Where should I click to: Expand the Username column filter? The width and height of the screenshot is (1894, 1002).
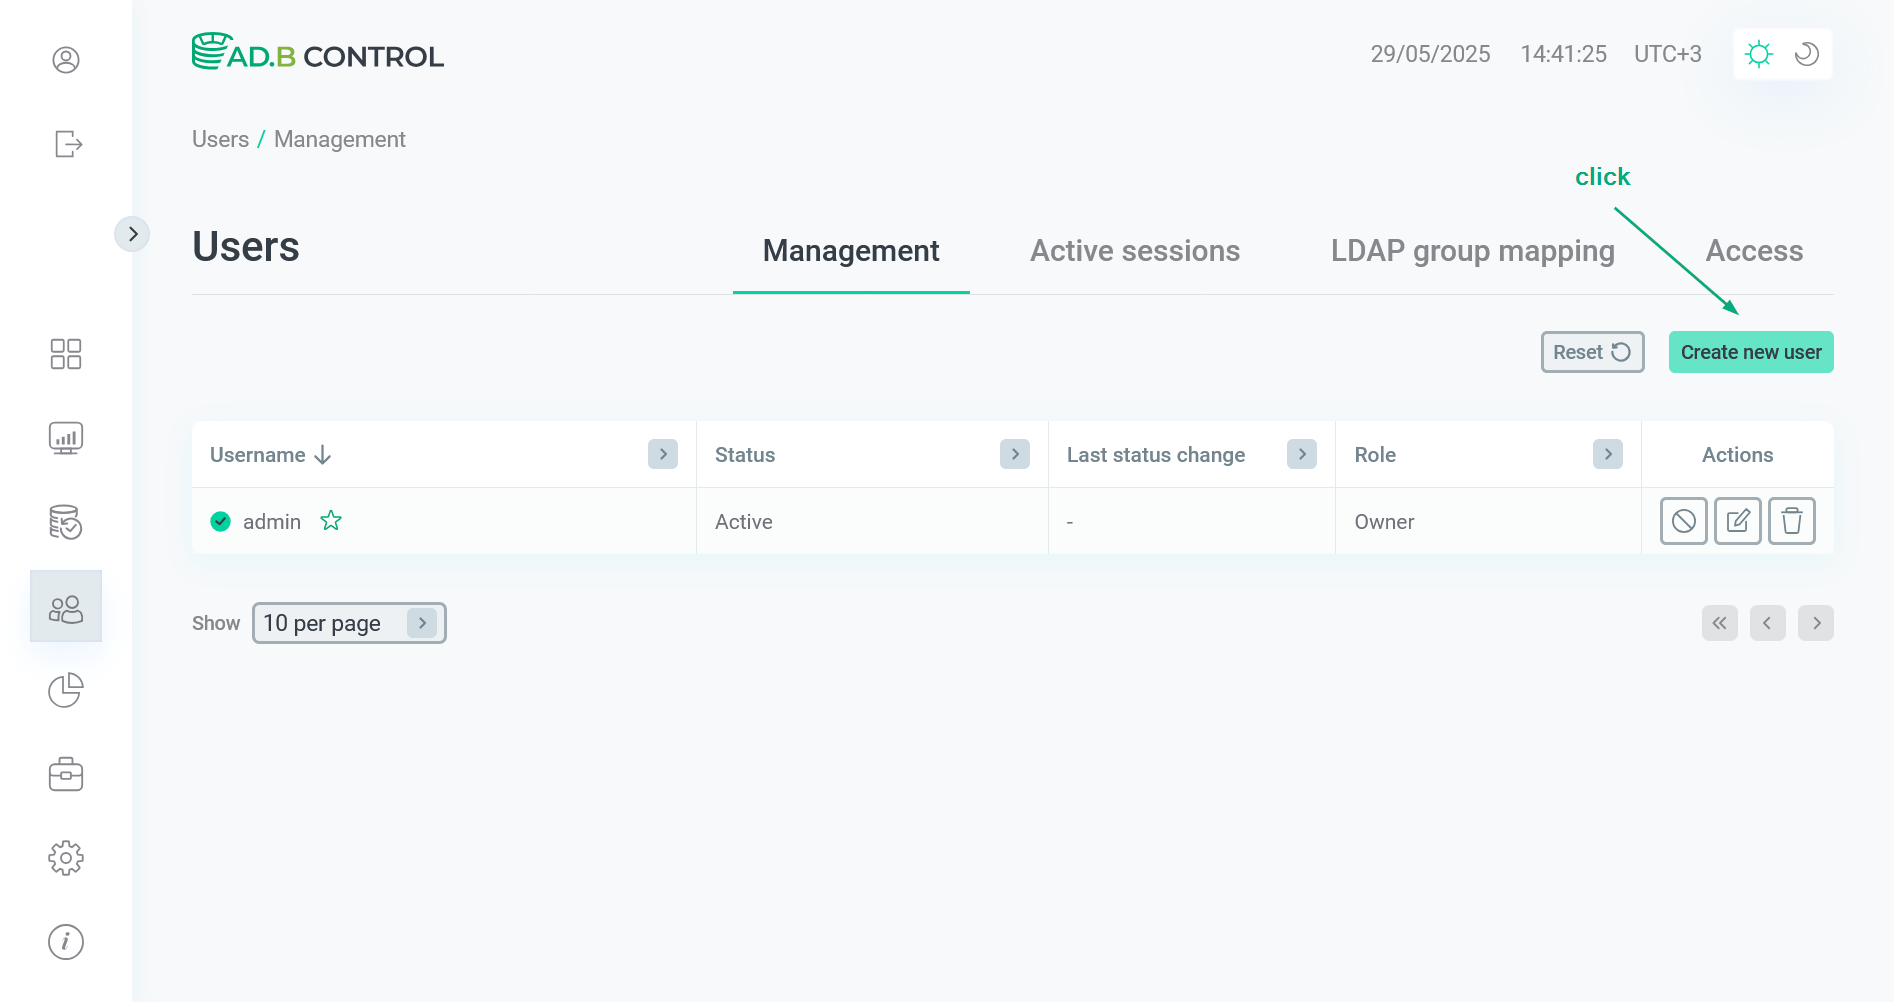[663, 454]
